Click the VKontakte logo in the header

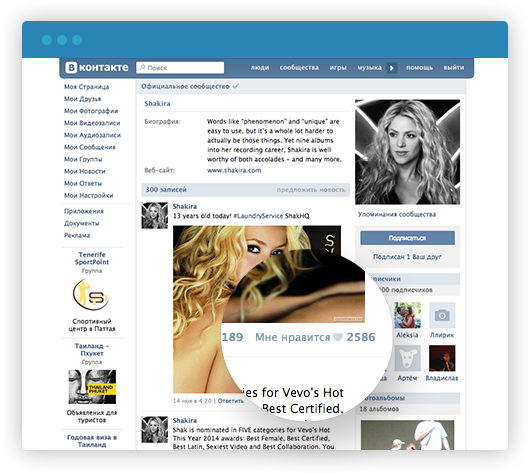pyautogui.click(x=97, y=68)
